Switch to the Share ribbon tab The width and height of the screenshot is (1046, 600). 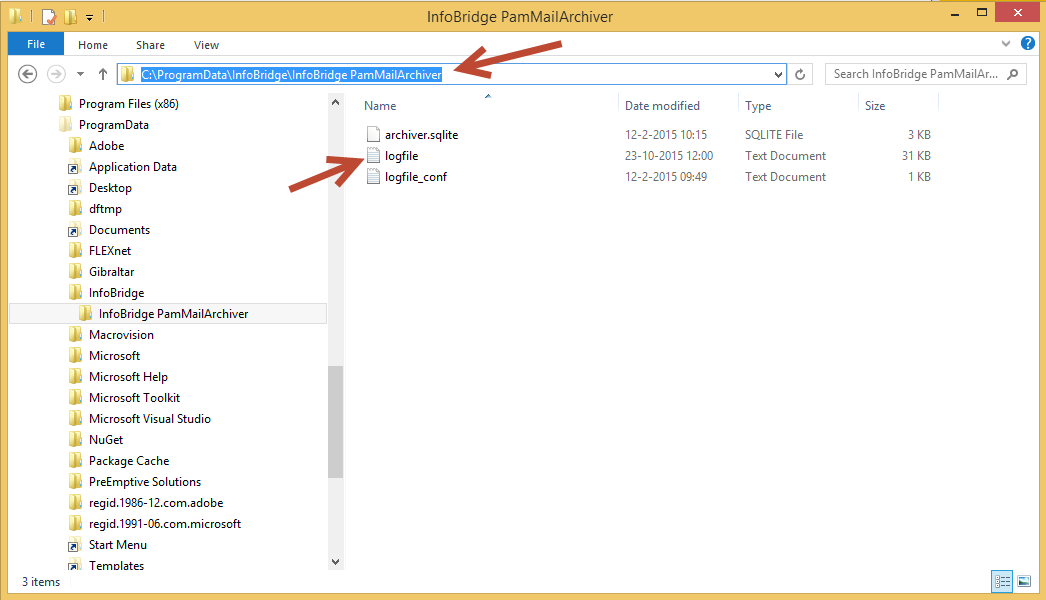150,45
